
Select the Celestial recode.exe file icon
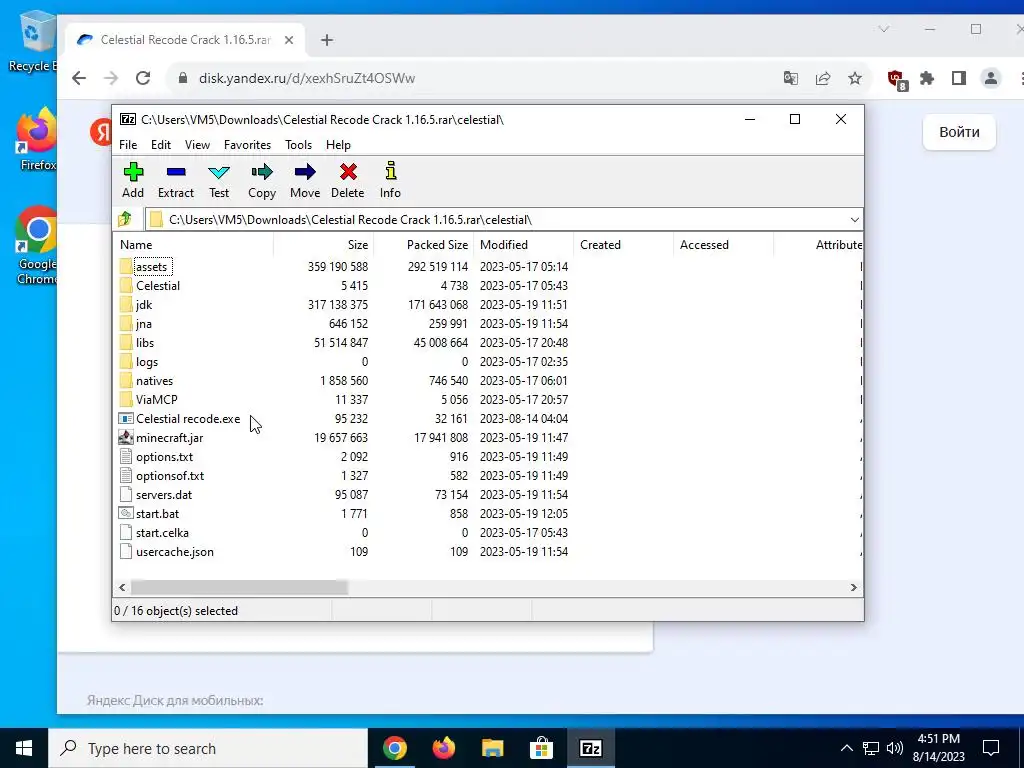[x=126, y=419]
